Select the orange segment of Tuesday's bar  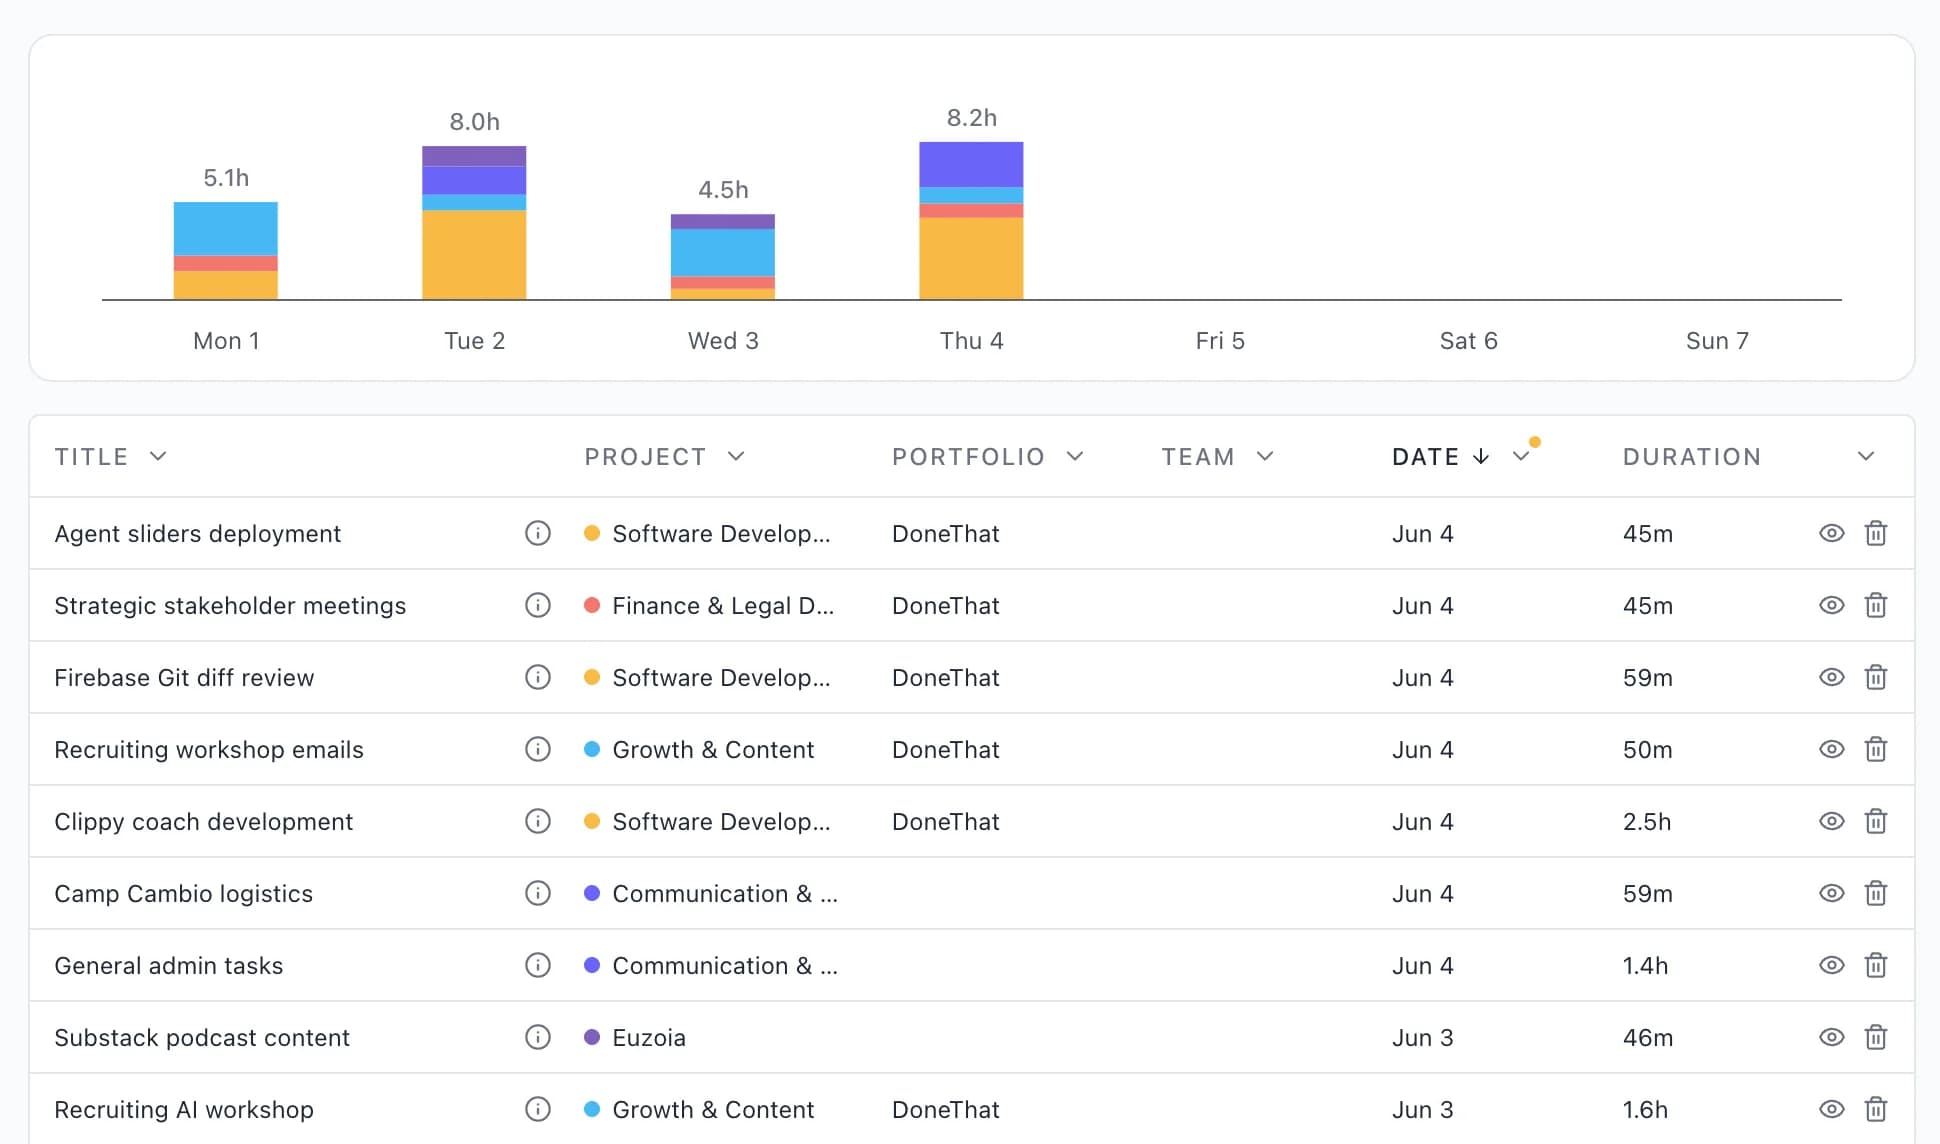click(x=474, y=255)
